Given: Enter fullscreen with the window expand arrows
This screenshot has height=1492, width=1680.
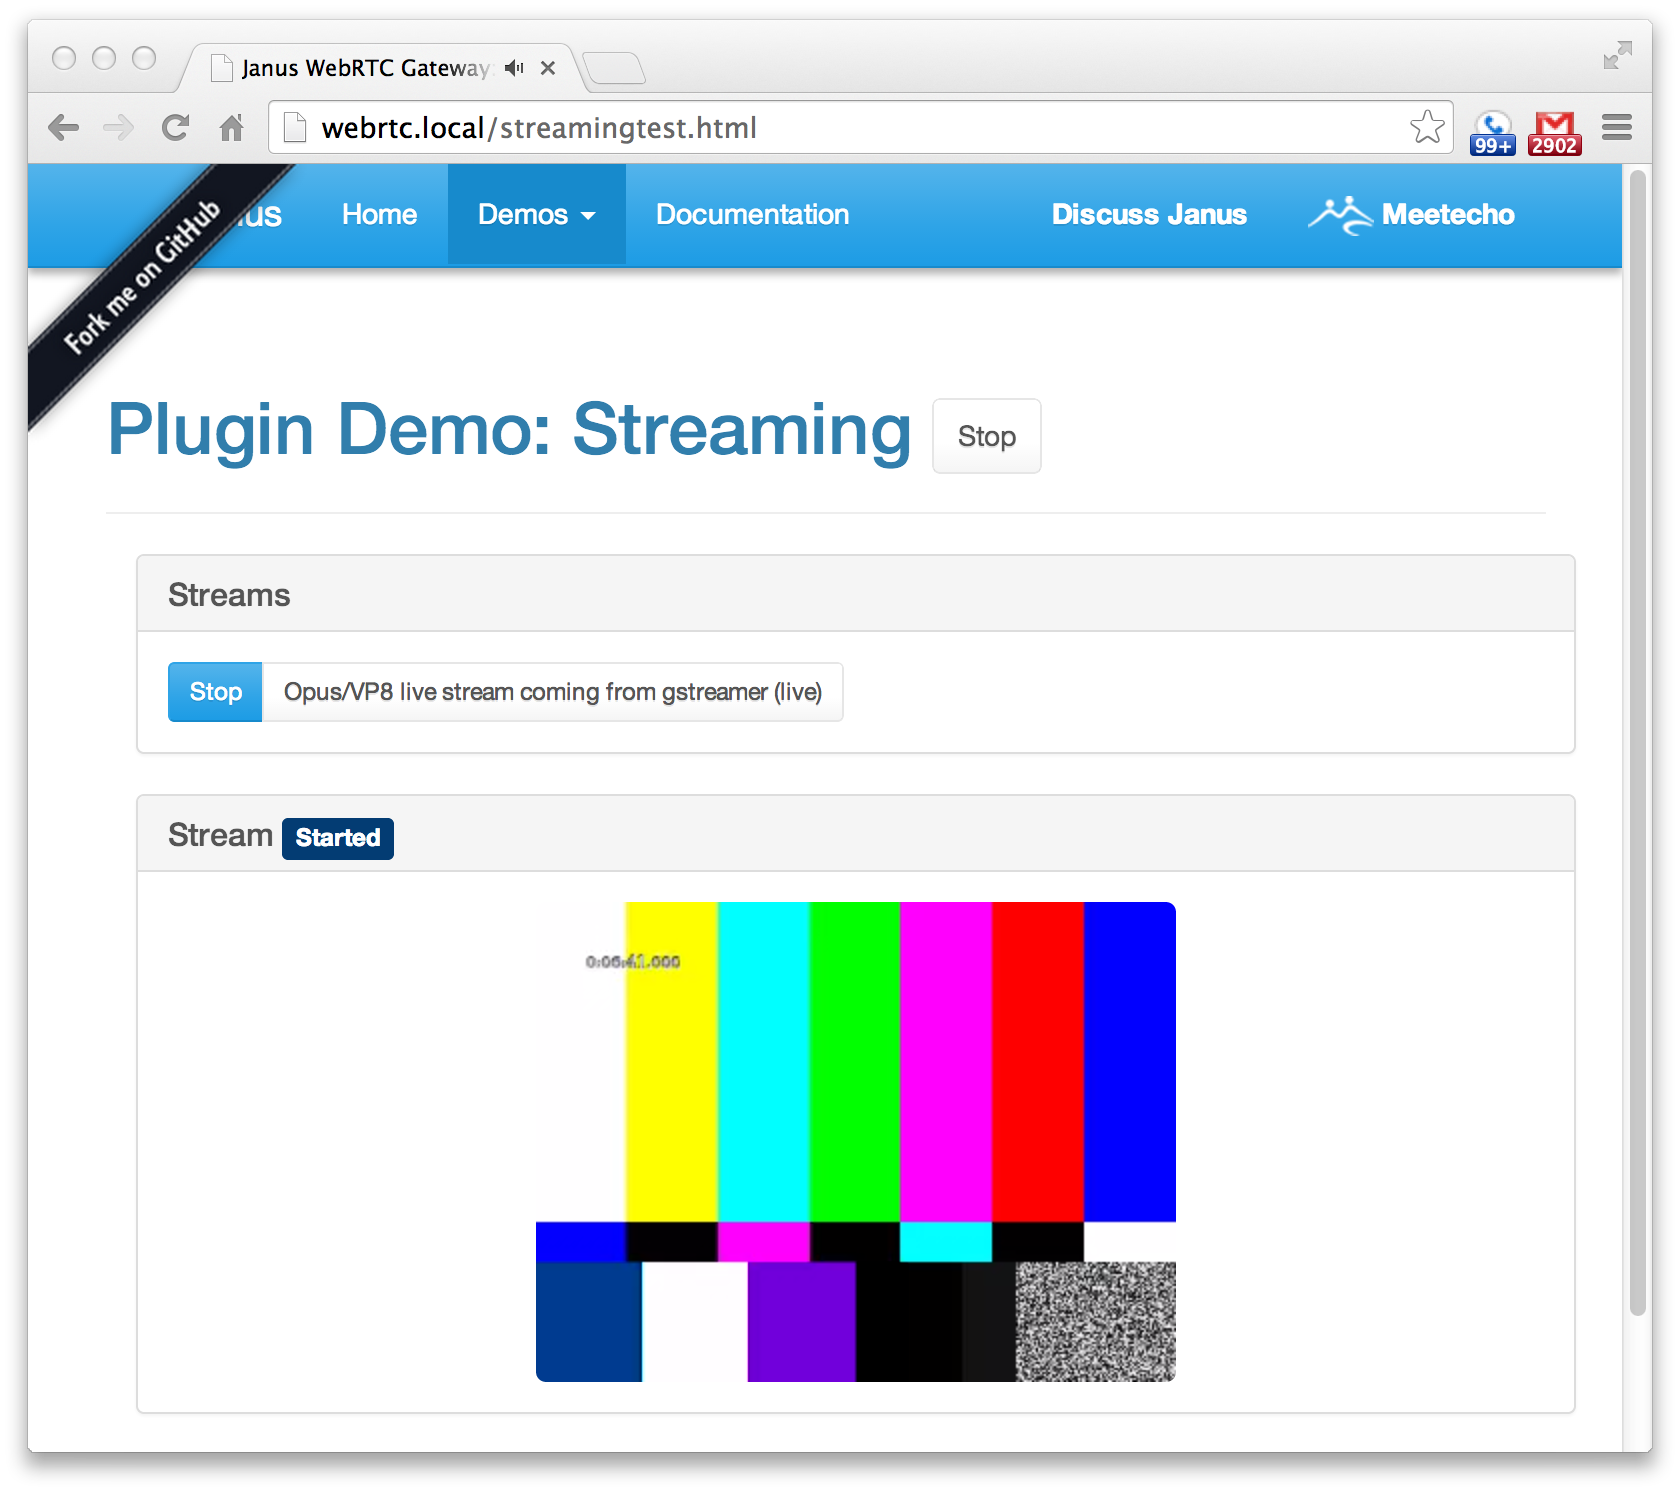Looking at the screenshot, I should 1617,55.
